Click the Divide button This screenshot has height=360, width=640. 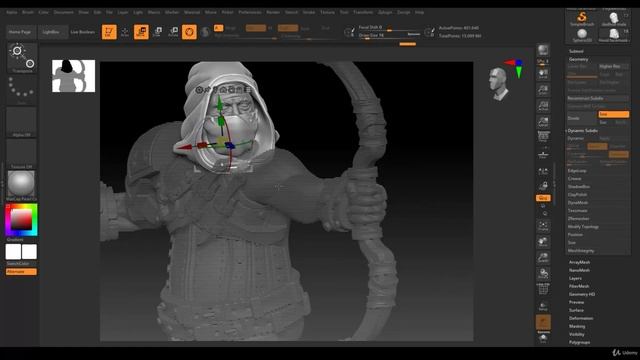pyautogui.click(x=582, y=118)
